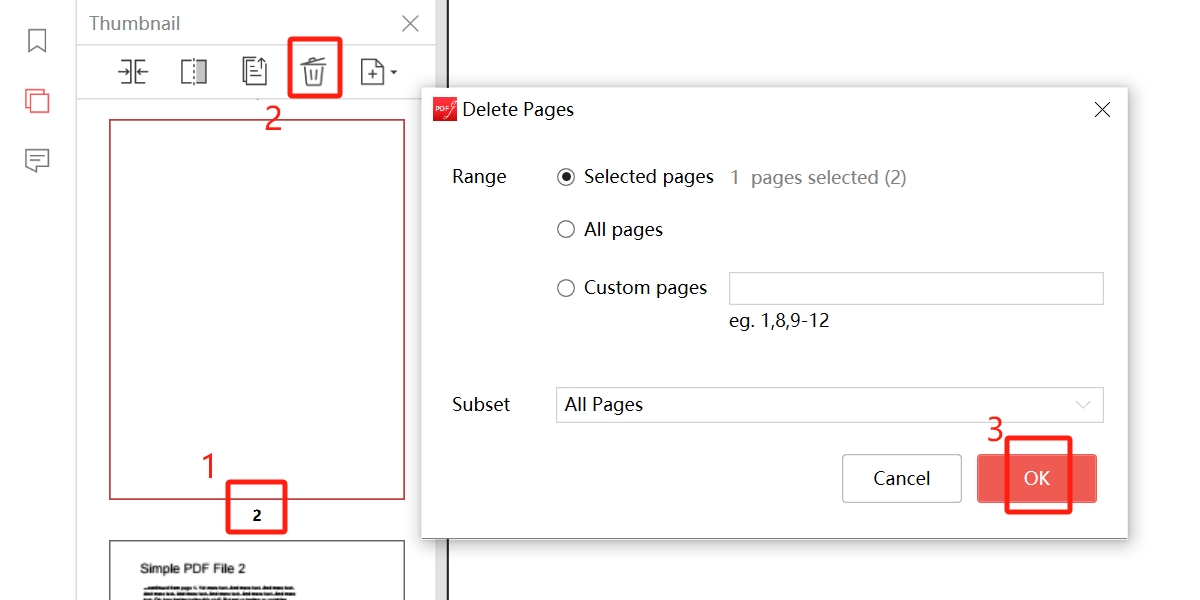Viewport: 1200px width, 600px height.
Task: Expand the Subset All Pages dropdown
Action: [x=829, y=405]
